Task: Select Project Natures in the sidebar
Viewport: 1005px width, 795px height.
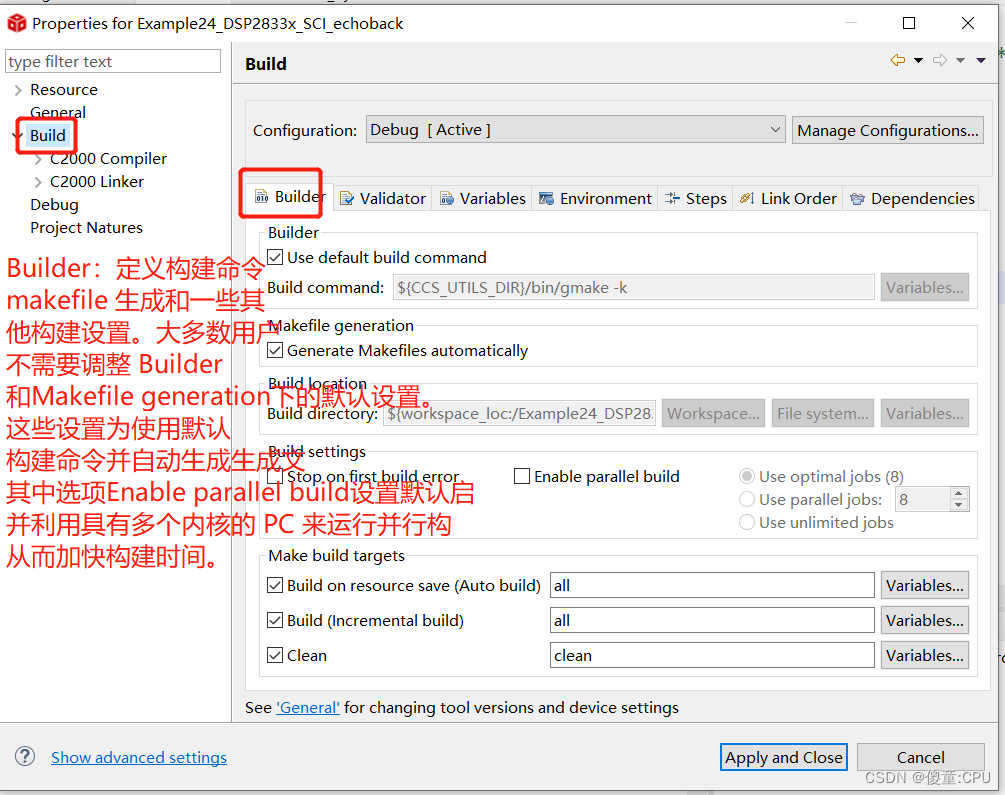Action: [86, 227]
